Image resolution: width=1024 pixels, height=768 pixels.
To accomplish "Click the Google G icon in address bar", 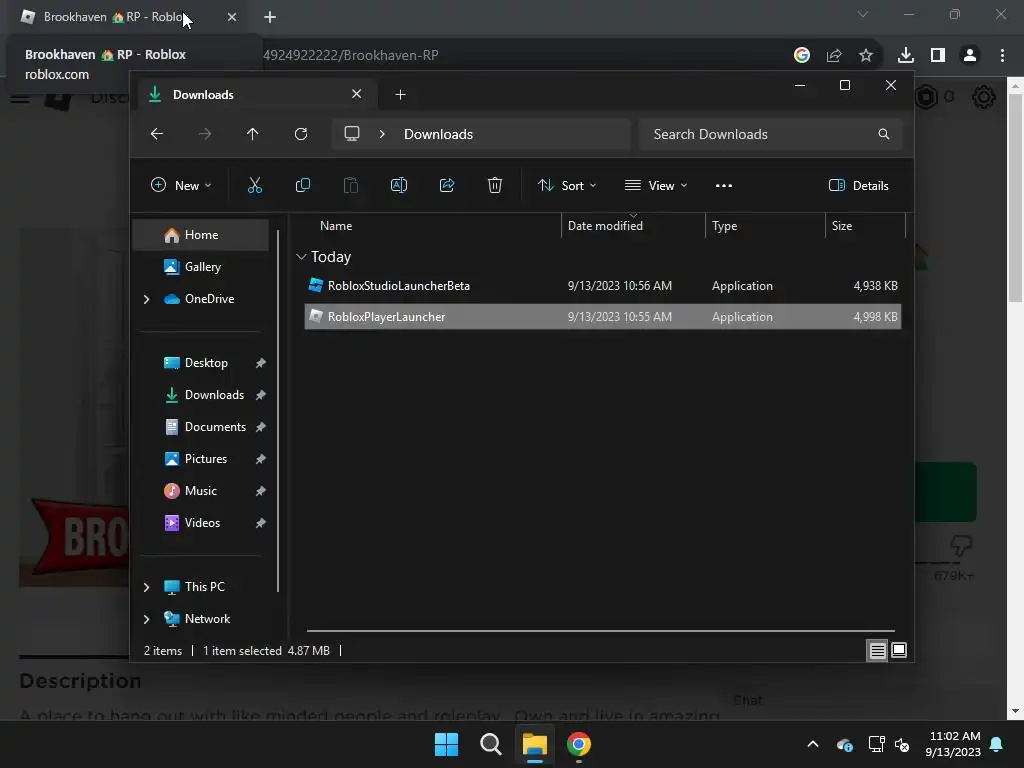I will (x=802, y=56).
